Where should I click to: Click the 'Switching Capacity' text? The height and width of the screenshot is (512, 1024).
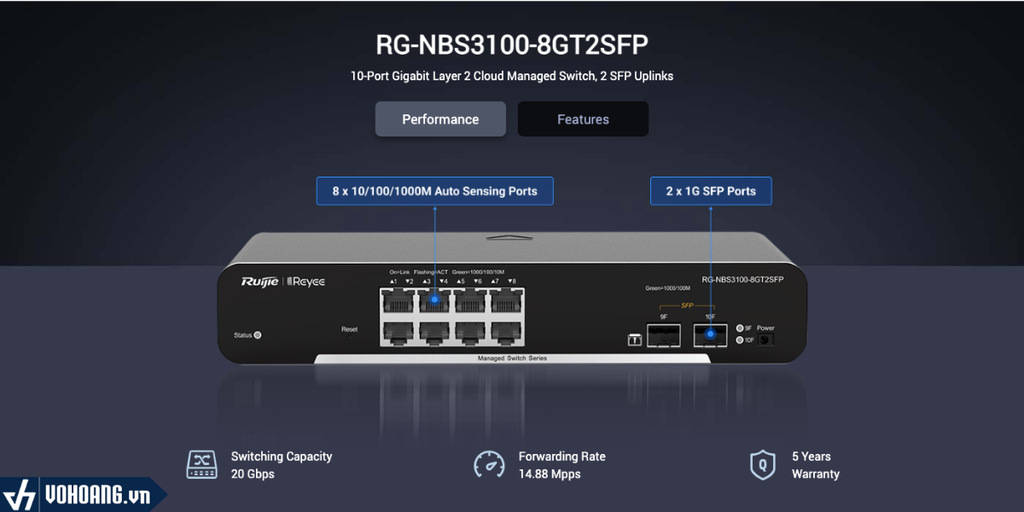[x=281, y=456]
